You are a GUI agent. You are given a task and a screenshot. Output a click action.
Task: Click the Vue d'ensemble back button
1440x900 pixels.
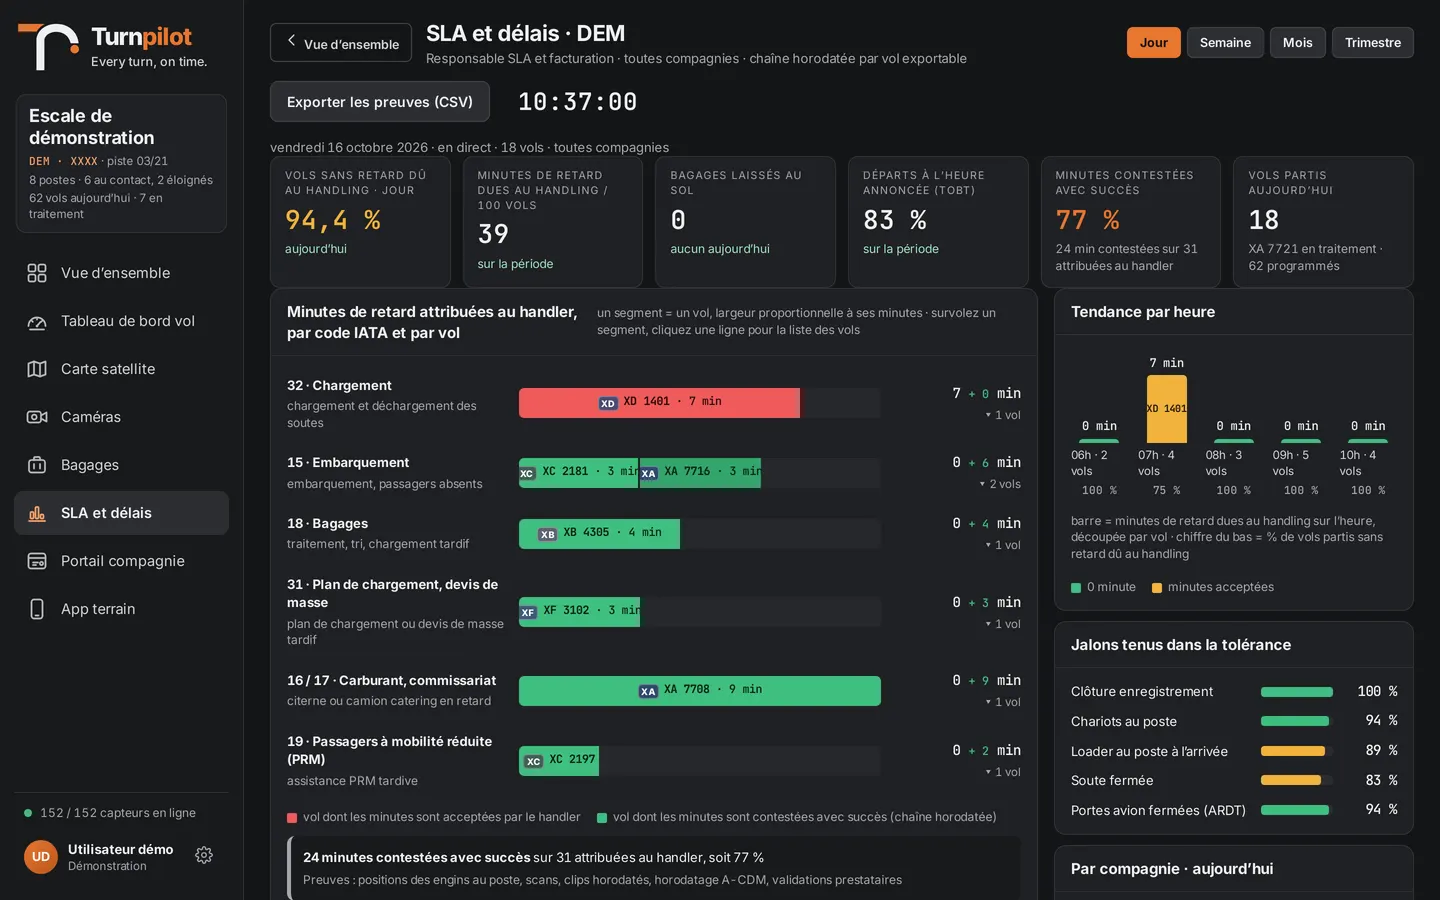coord(341,43)
